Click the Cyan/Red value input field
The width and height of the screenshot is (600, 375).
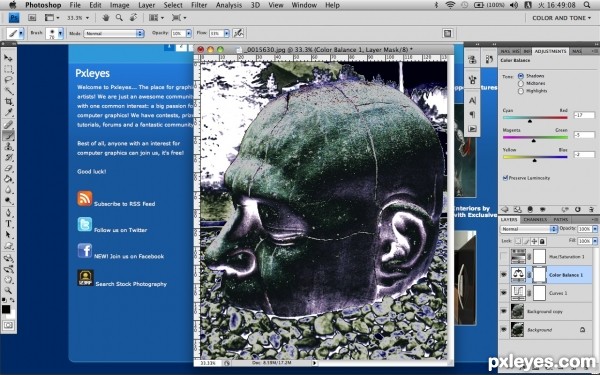[x=584, y=115]
